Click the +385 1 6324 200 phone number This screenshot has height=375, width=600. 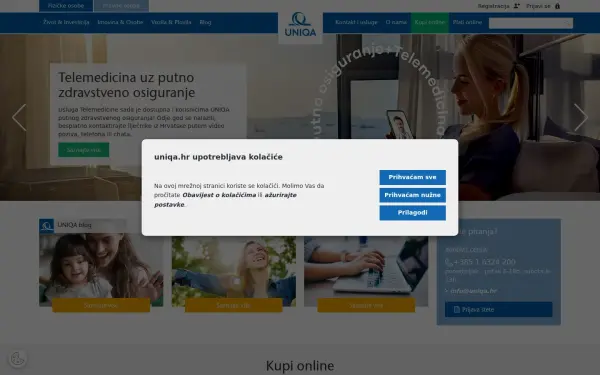(x=484, y=262)
